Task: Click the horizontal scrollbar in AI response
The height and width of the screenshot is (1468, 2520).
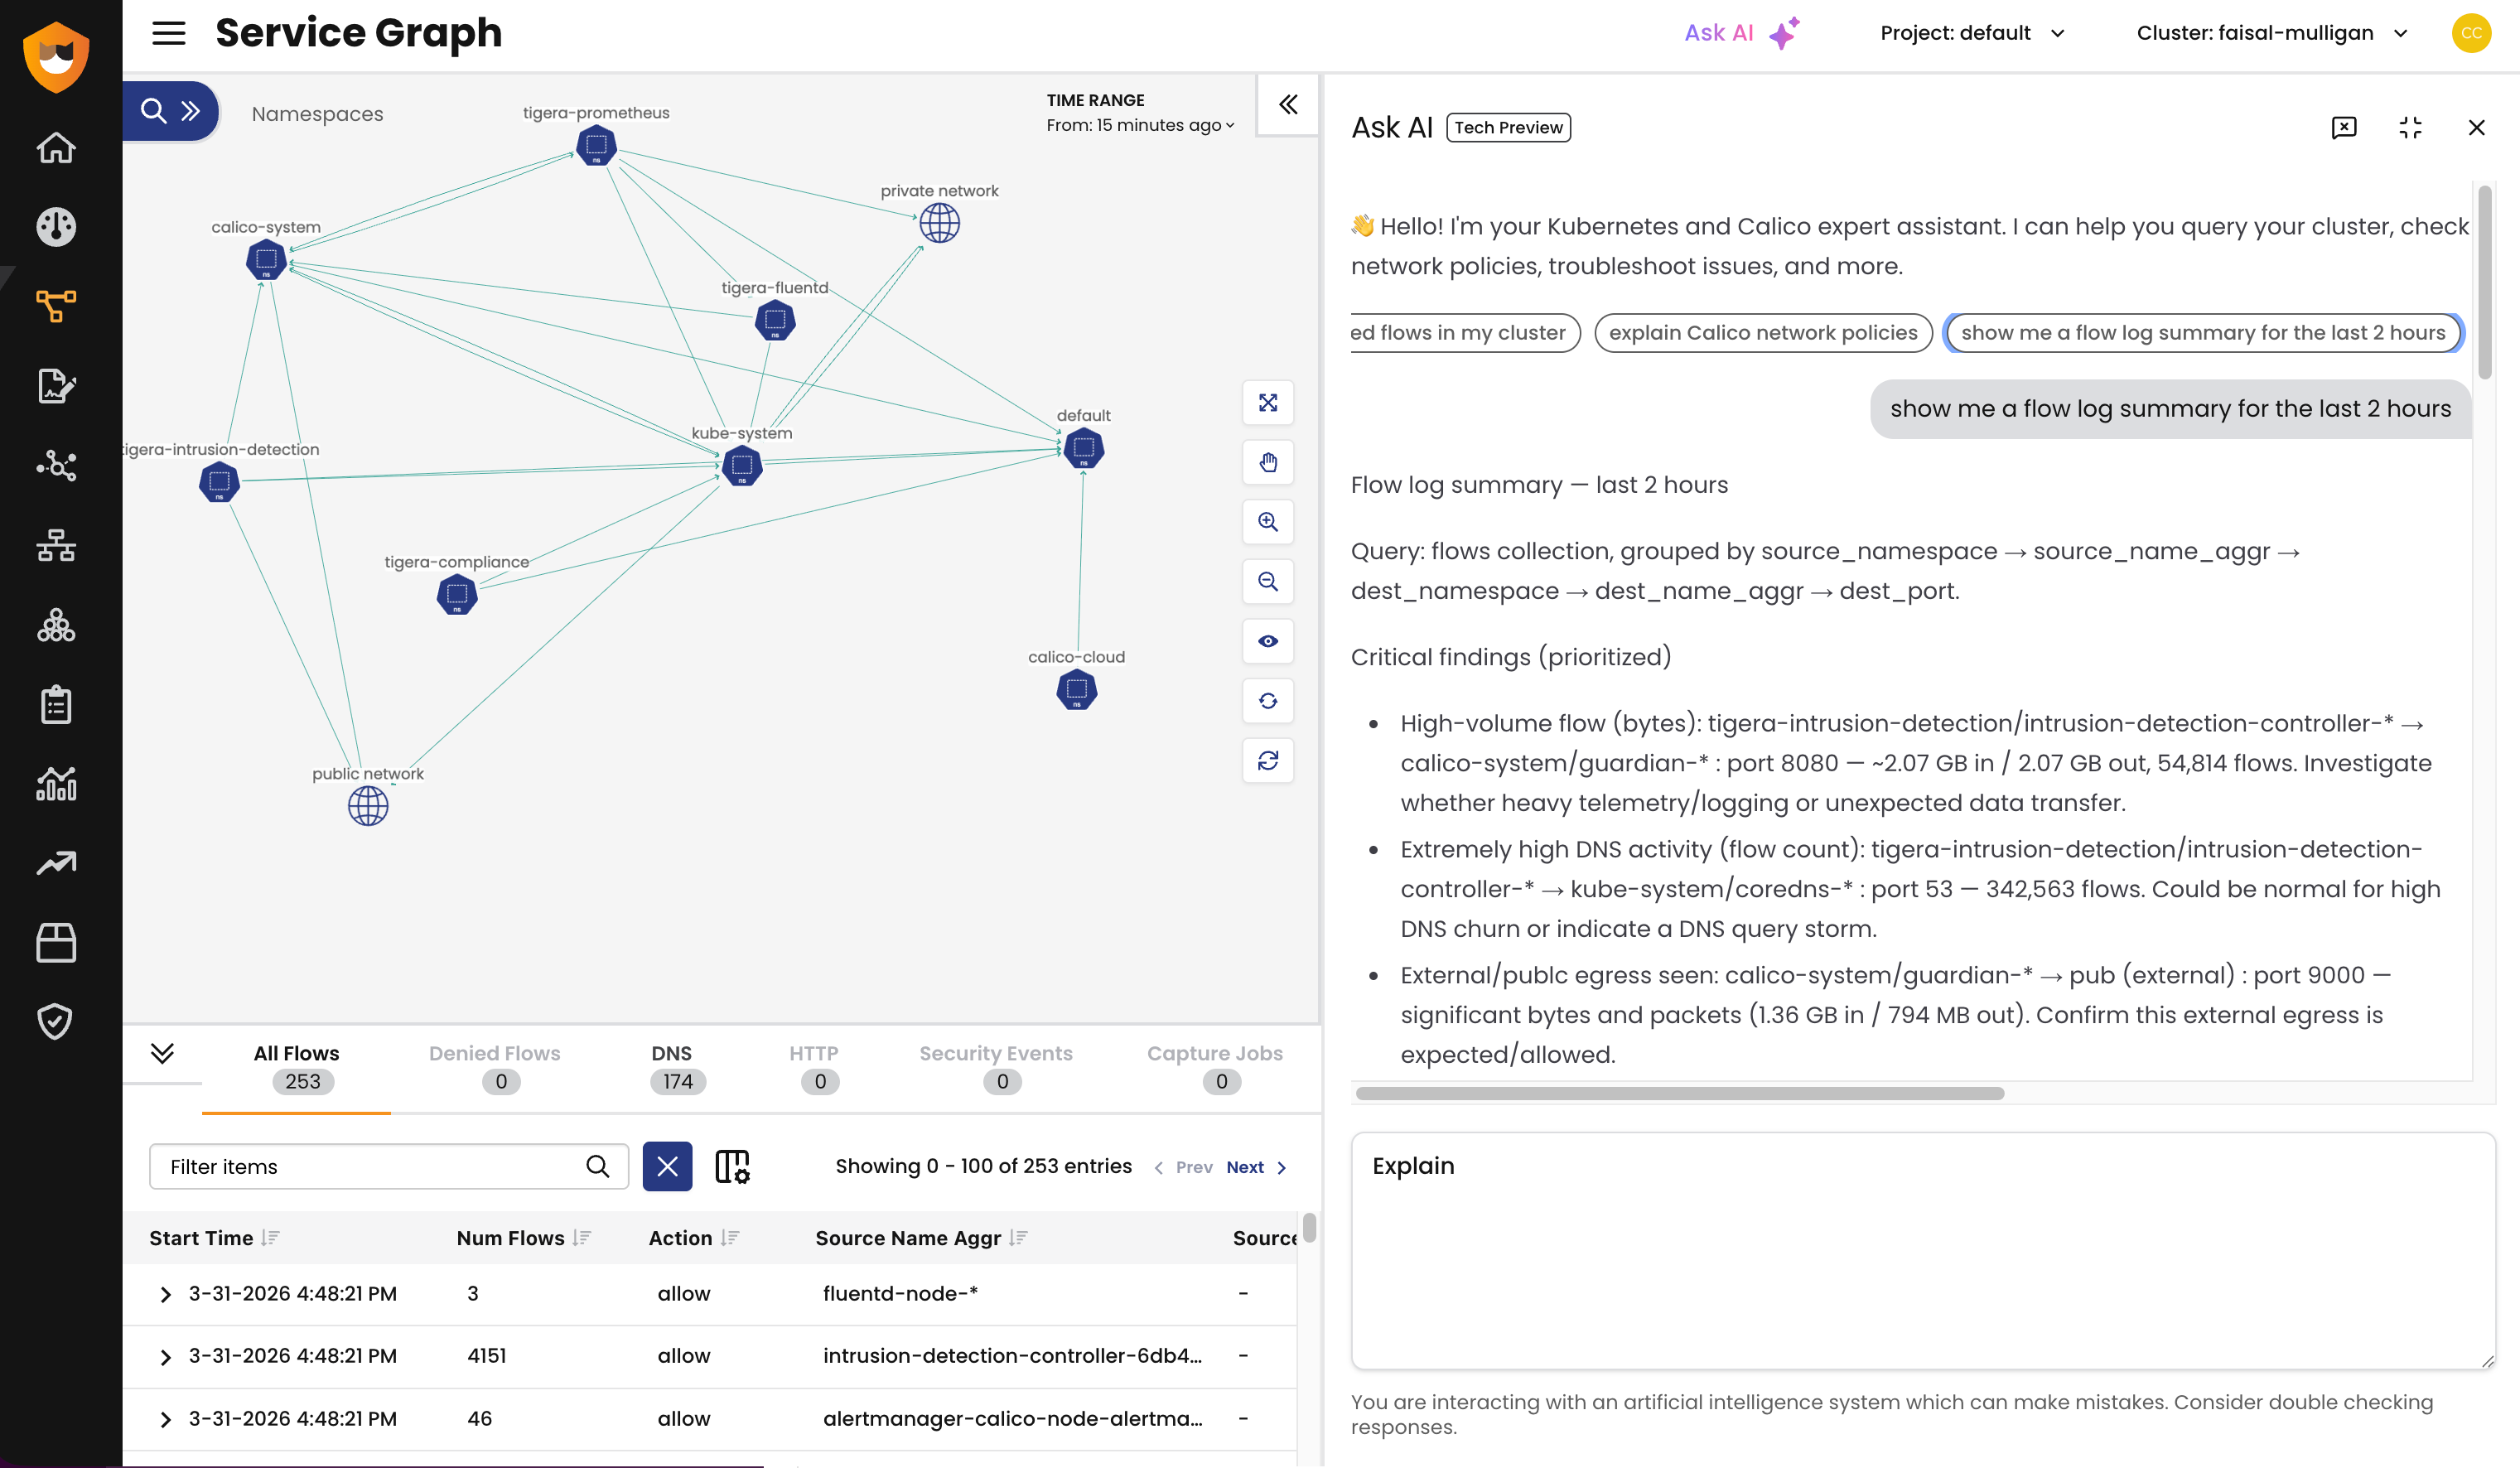Action: (1679, 1093)
